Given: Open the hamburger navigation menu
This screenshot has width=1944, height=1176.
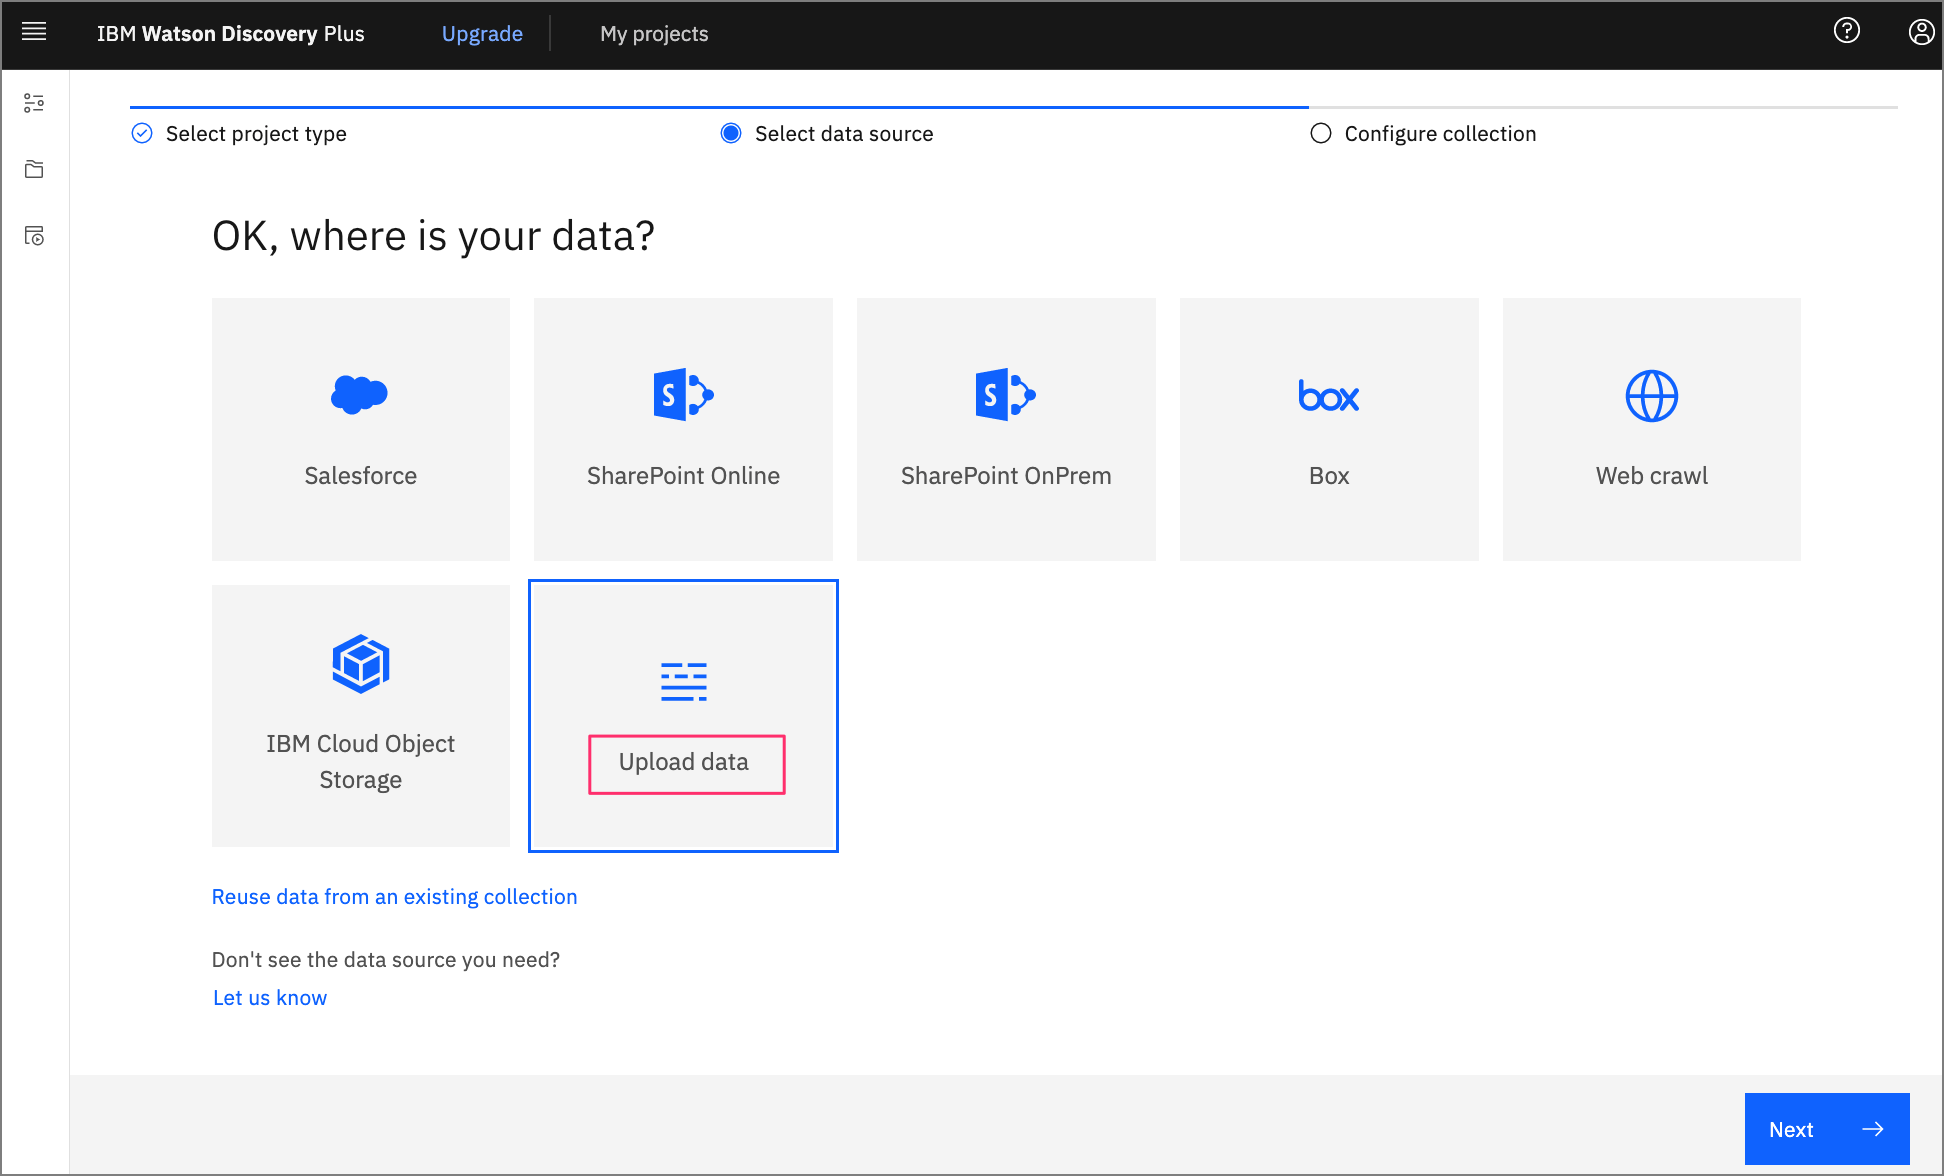Looking at the screenshot, I should [x=34, y=33].
